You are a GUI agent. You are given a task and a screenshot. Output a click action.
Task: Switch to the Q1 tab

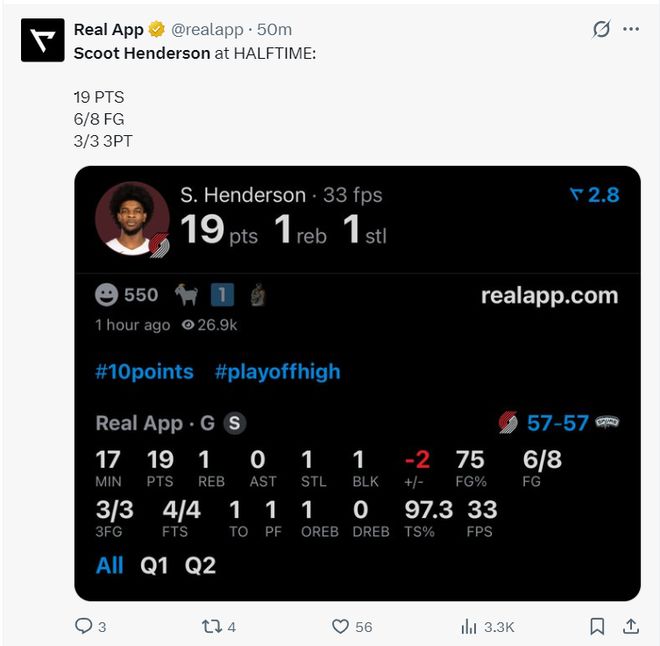click(154, 565)
